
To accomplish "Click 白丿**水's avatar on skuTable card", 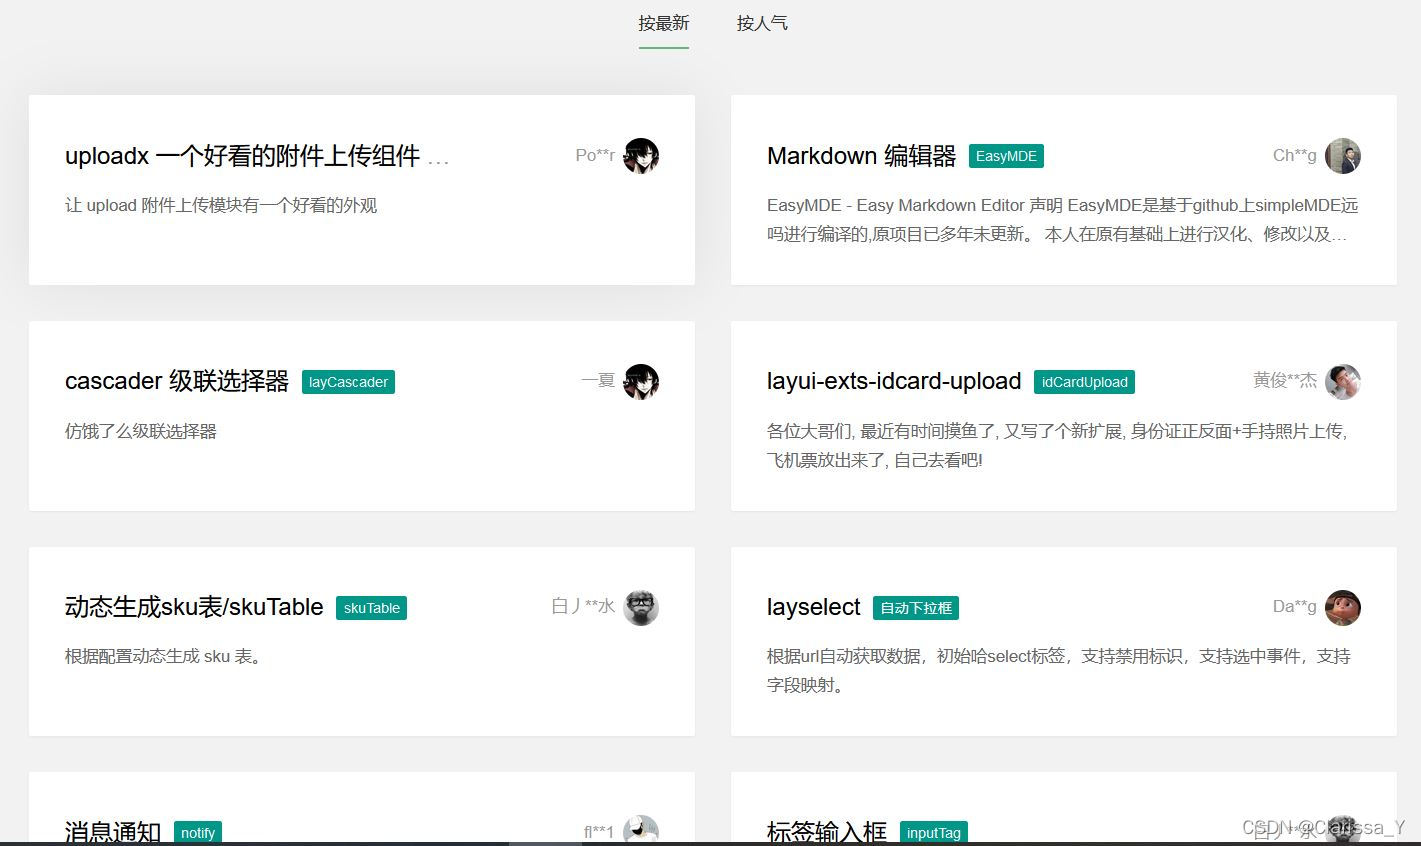I will click(x=641, y=607).
